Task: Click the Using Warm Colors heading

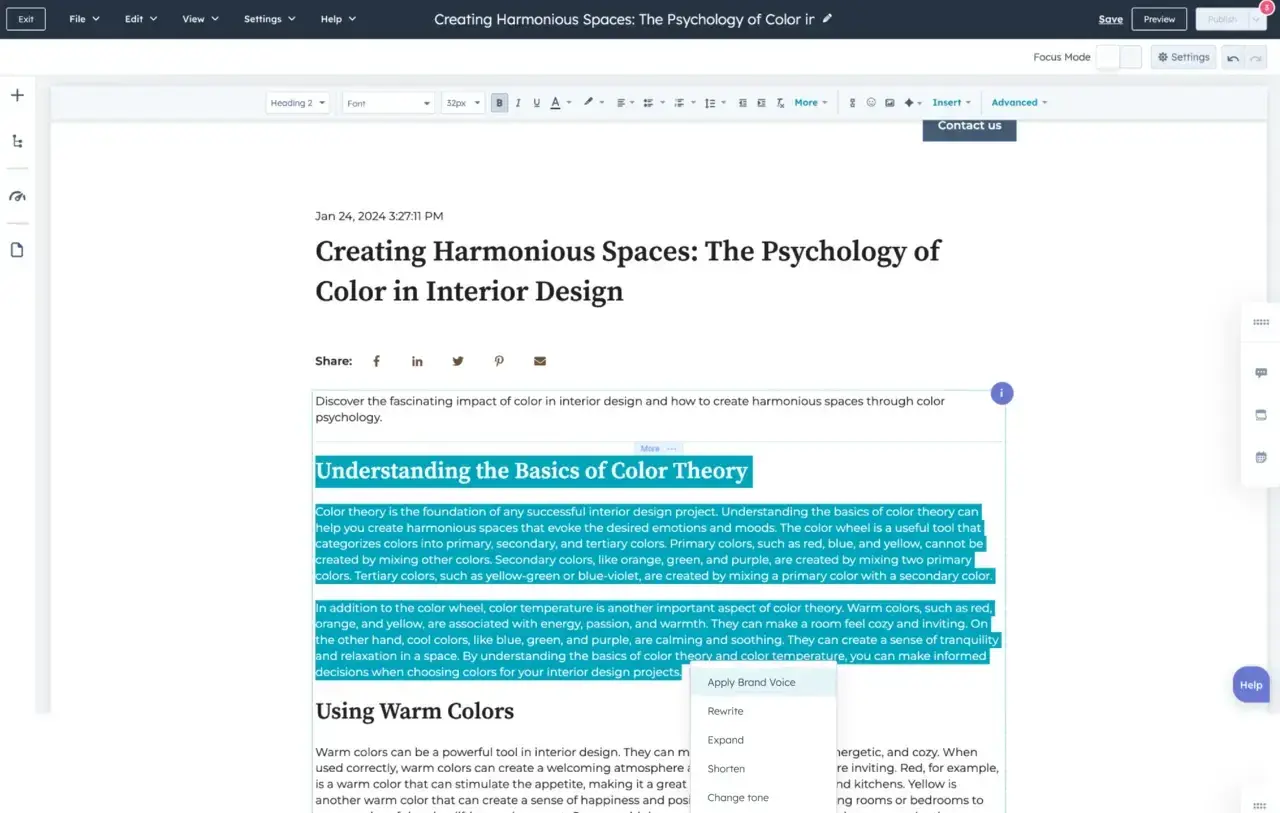Action: [414, 711]
